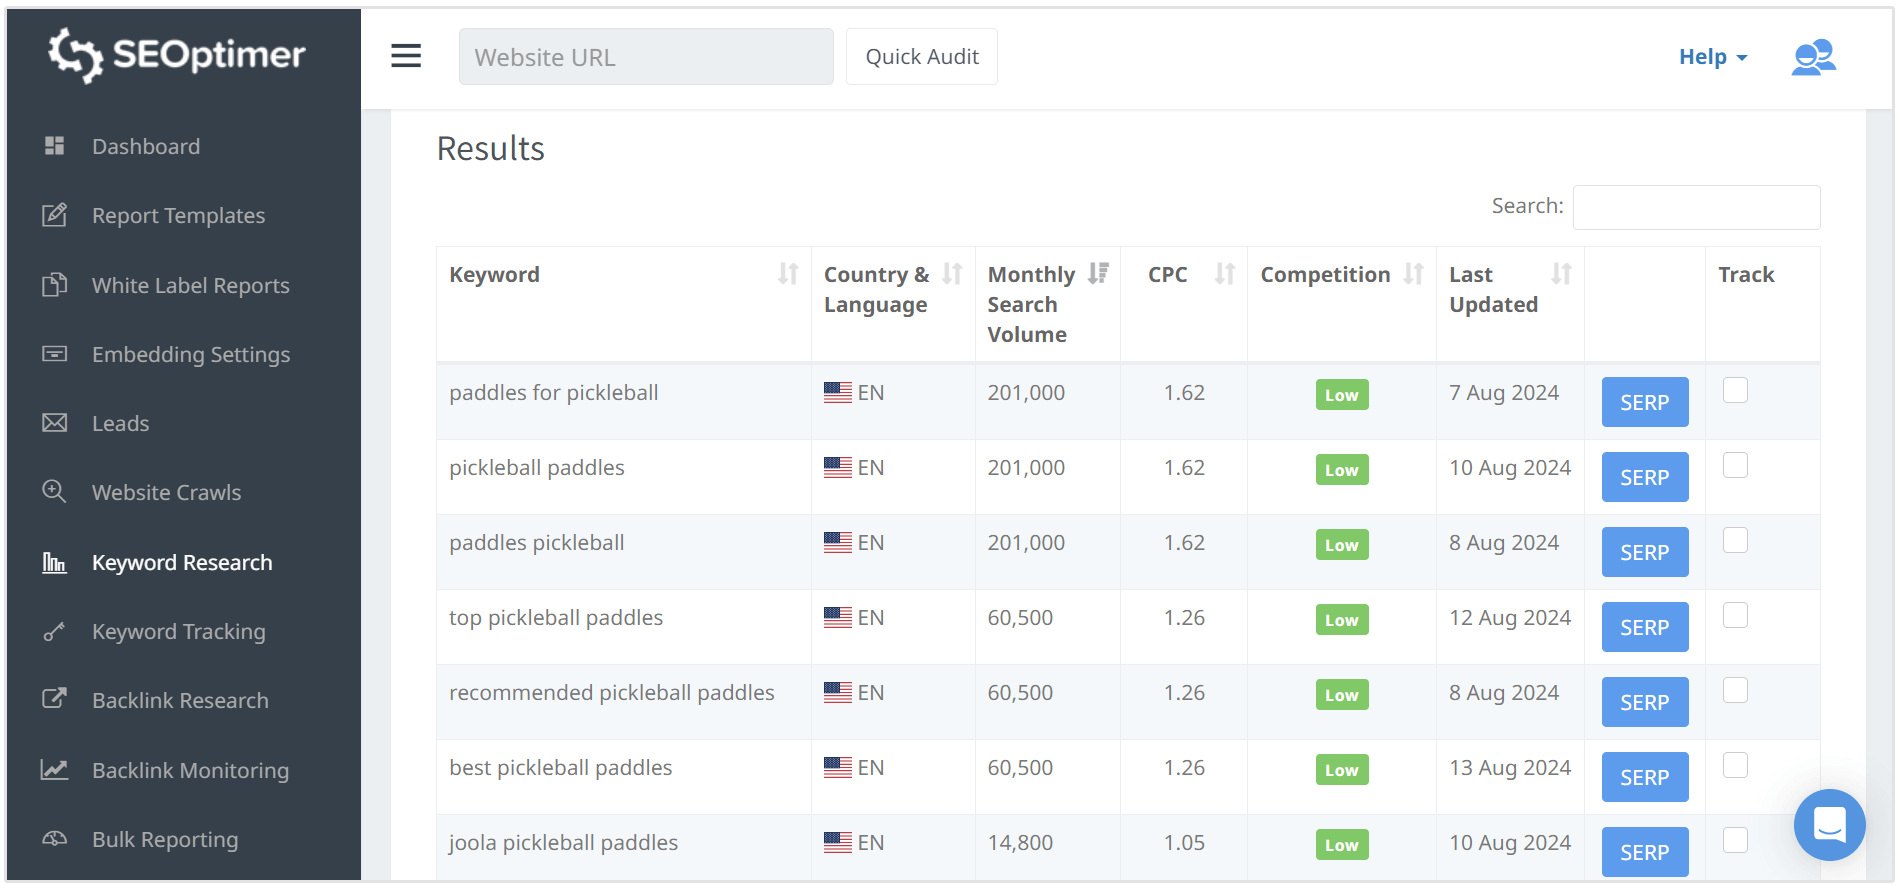Click the Leads envelope icon
Image resolution: width=1900 pixels, height=890 pixels.
[x=55, y=423]
